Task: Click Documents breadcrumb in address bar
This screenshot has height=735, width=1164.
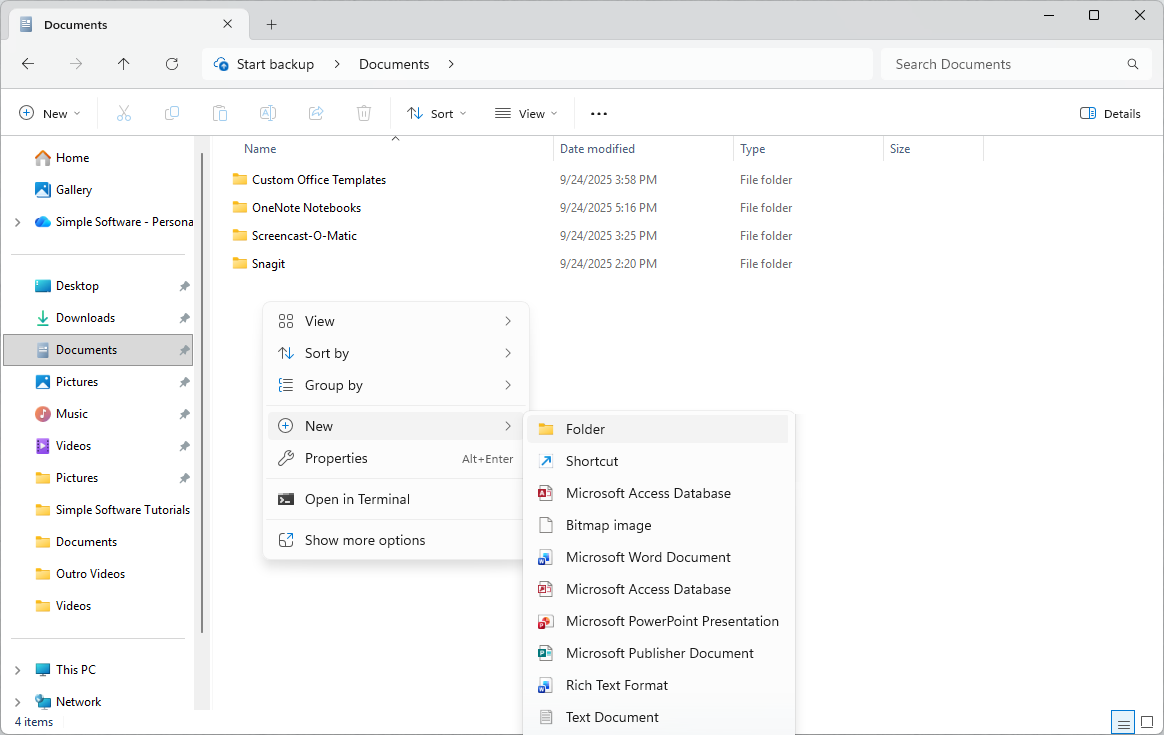Action: [394, 64]
